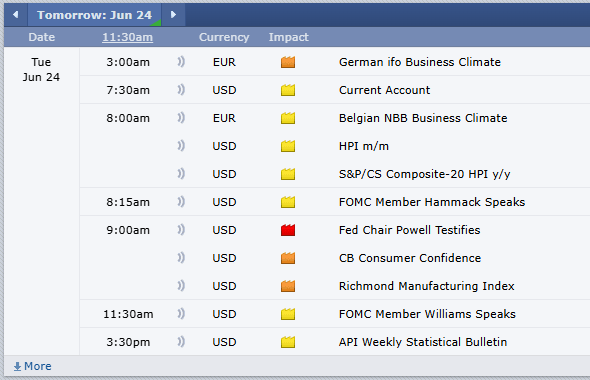The height and width of the screenshot is (380, 590).
Task: Click yellow impact icon for API Weekly Bulletin
Action: pos(288,342)
